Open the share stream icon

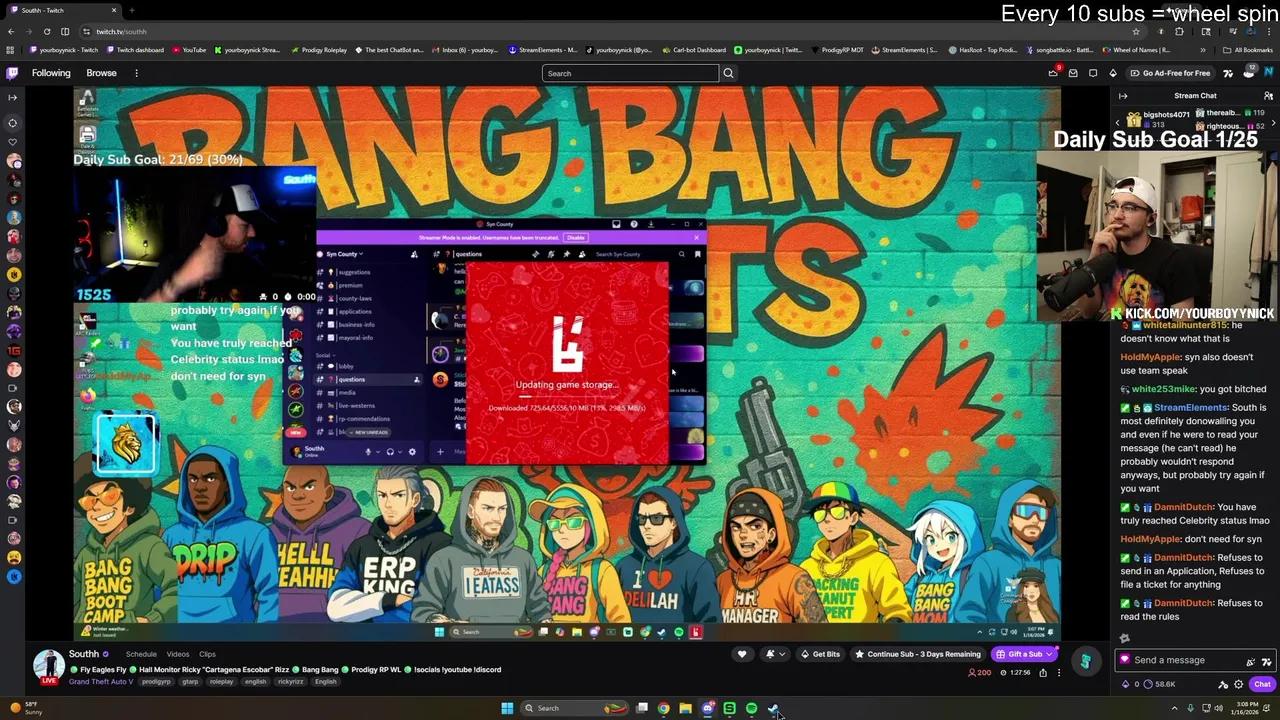(x=1043, y=672)
